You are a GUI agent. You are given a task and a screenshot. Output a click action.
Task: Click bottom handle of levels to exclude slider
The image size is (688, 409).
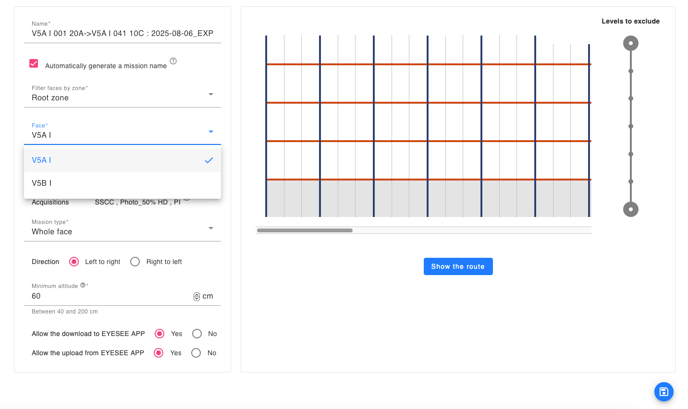pyautogui.click(x=630, y=210)
